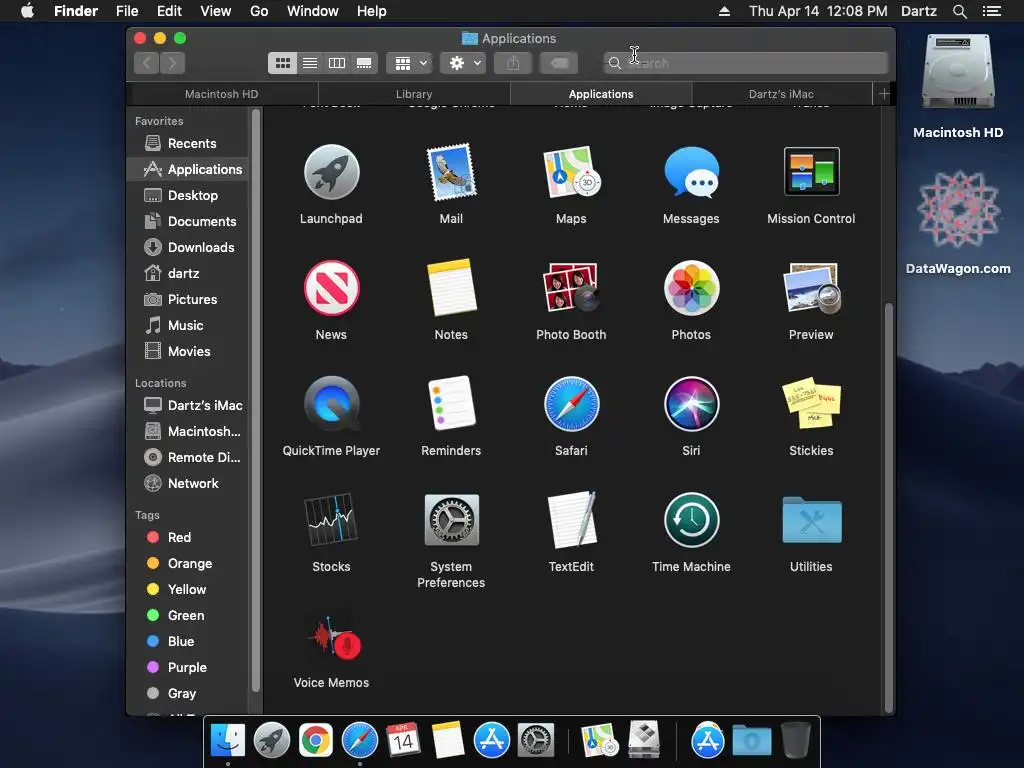Select the Maps app icon in the Applications folder
Image resolution: width=1024 pixels, height=768 pixels.
(x=571, y=172)
